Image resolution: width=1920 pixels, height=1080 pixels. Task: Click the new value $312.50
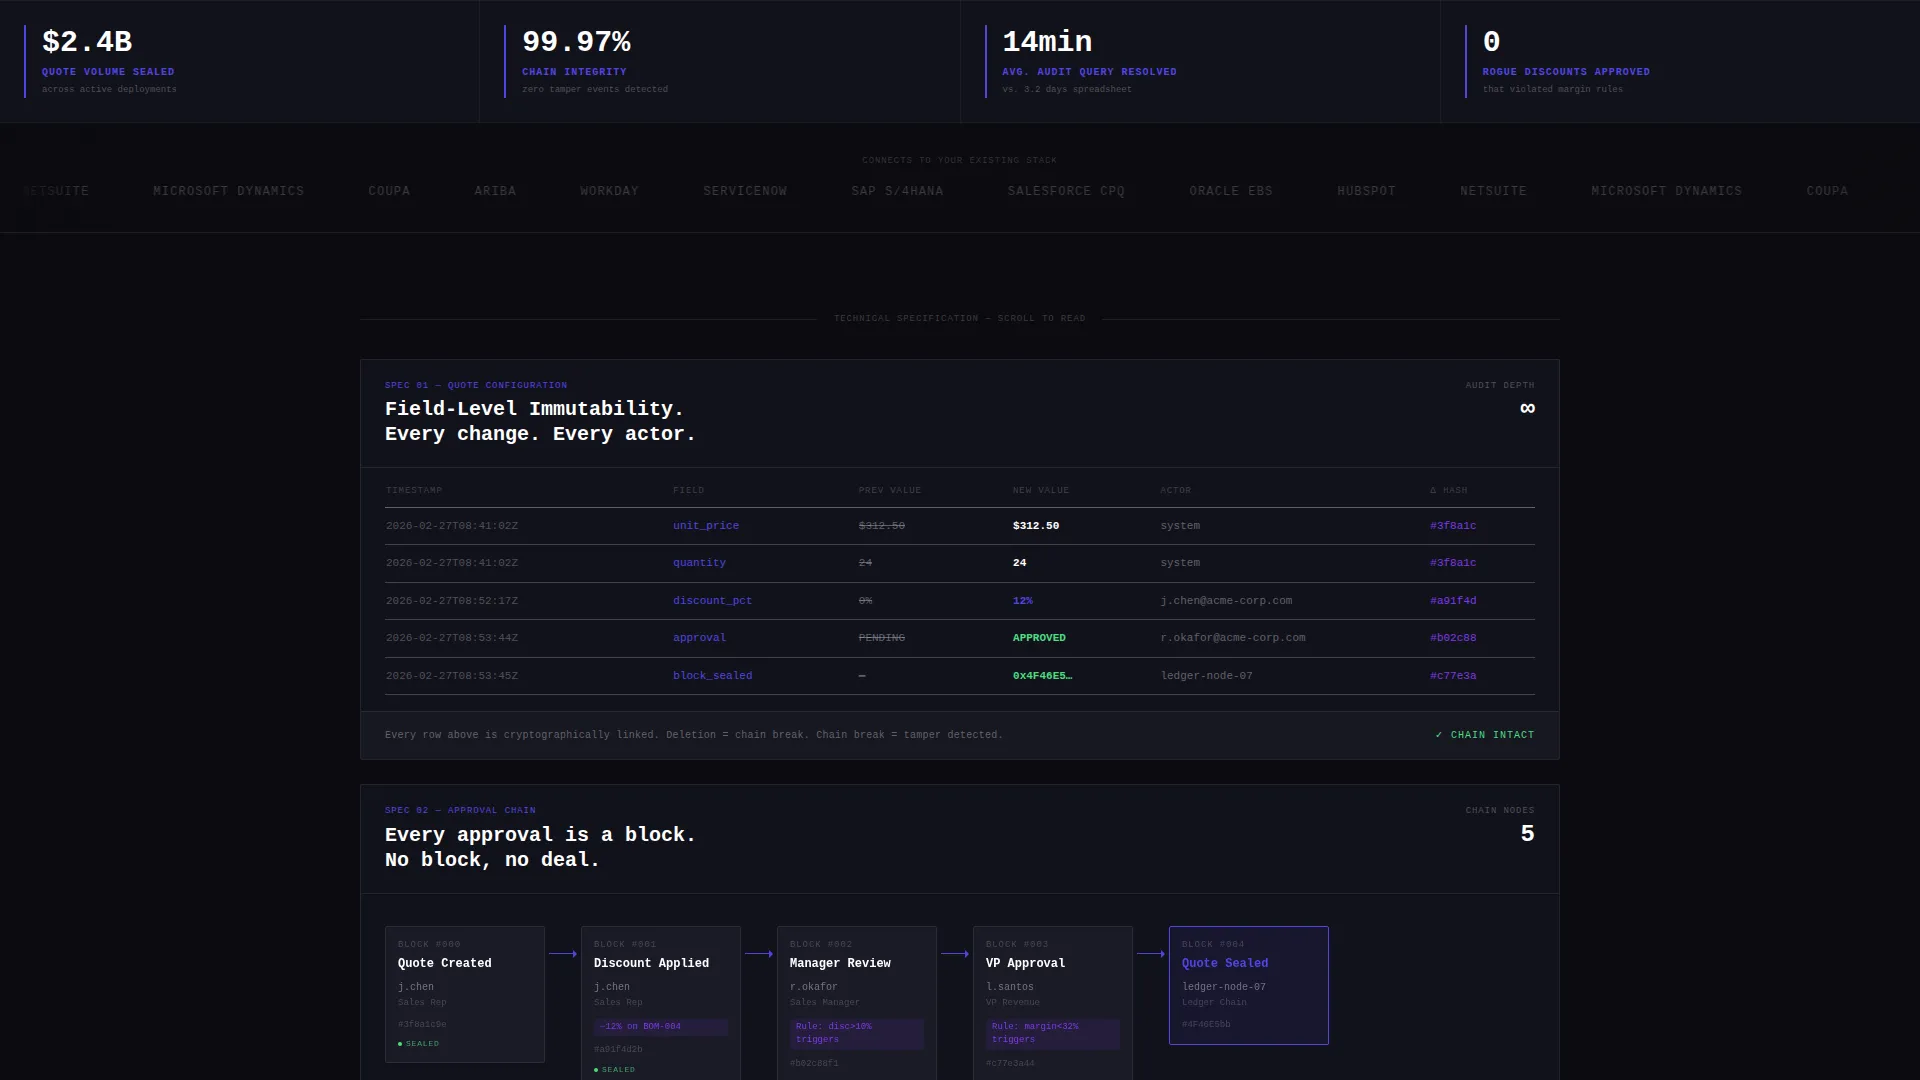click(1036, 526)
